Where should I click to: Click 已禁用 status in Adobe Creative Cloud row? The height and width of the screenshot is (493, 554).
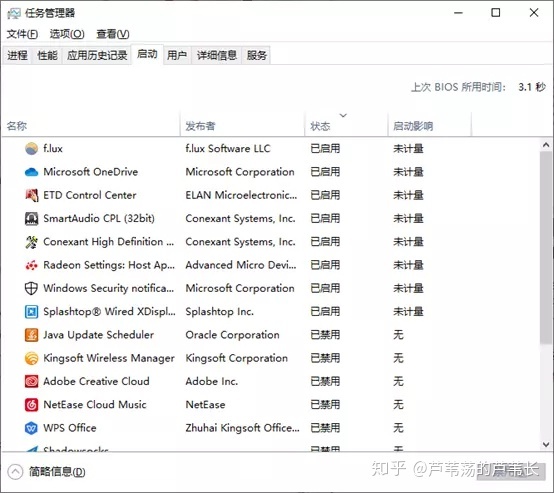325,381
